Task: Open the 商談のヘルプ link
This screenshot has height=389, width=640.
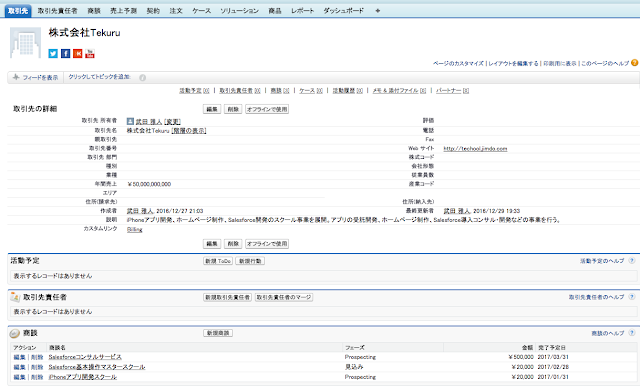Action: pyautogui.click(x=608, y=333)
